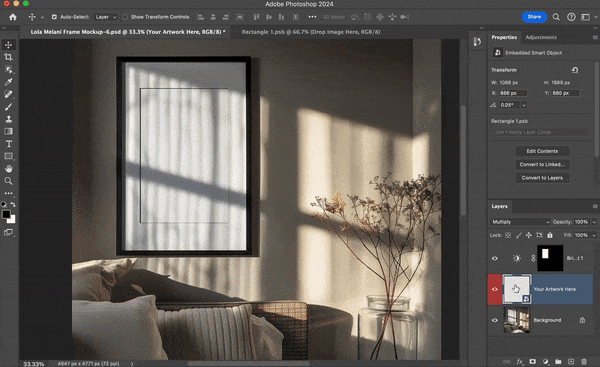Toggle Quick Mask mode icon

[x=8, y=232]
